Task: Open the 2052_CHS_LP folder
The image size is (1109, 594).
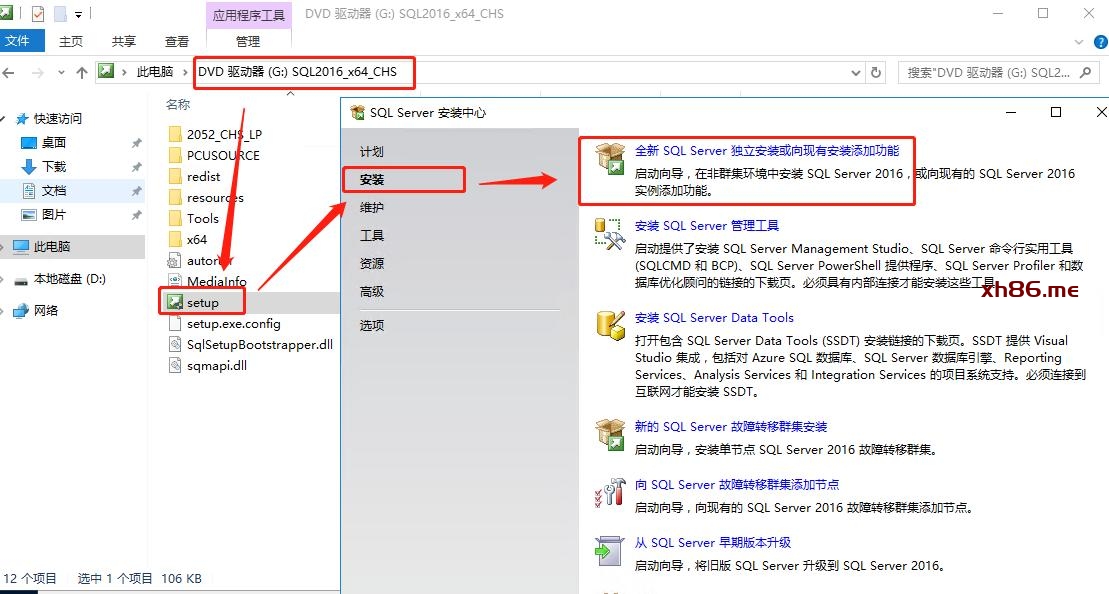Action: tap(224, 134)
